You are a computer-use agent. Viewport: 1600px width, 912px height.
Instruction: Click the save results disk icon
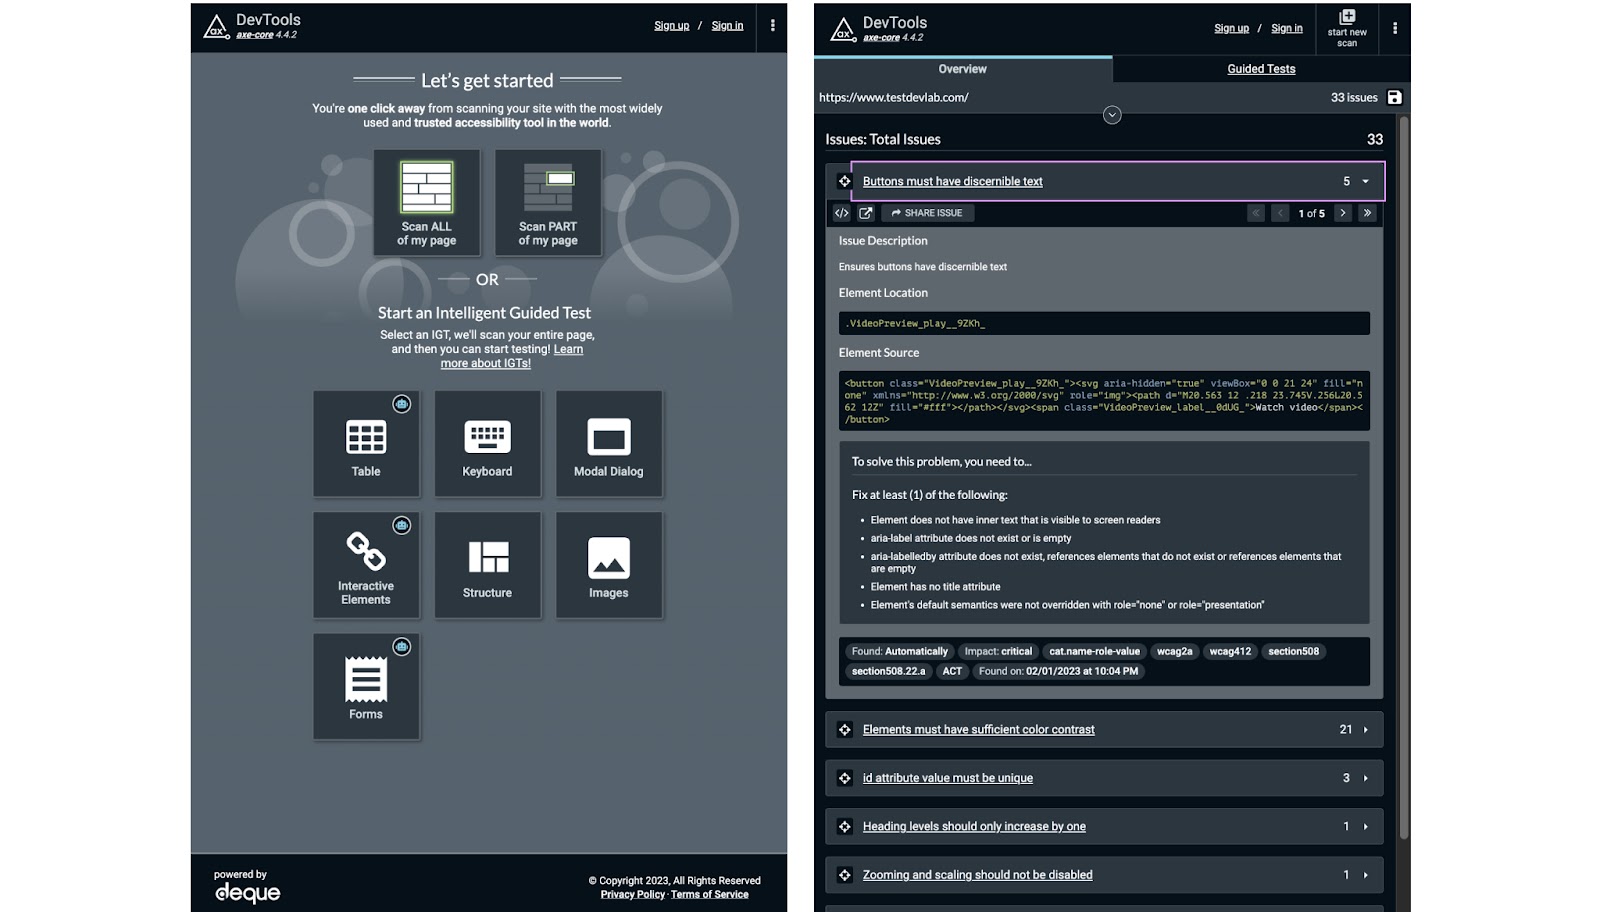pyautogui.click(x=1395, y=97)
